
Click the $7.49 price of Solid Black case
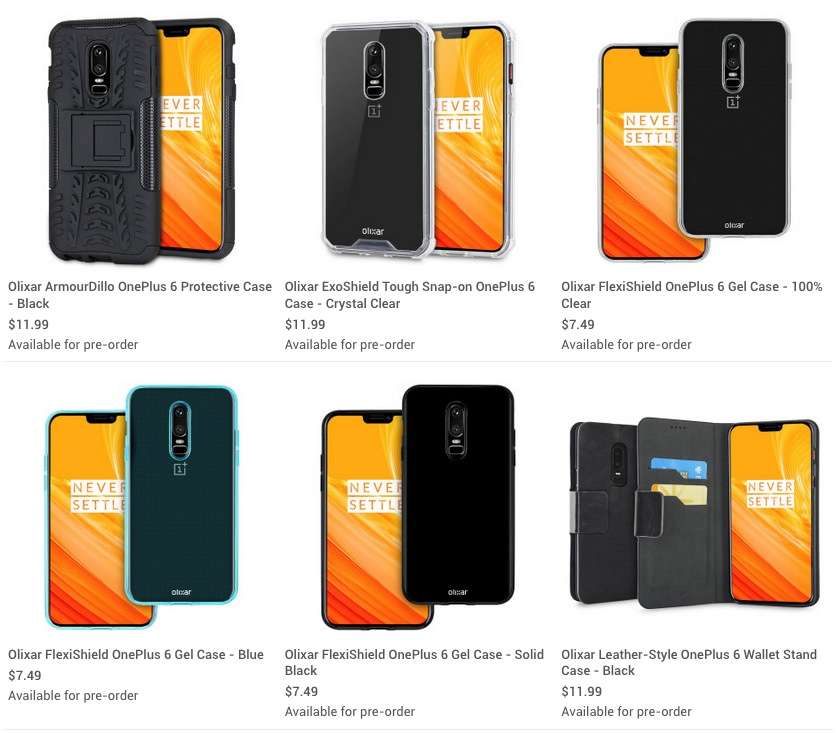point(301,692)
